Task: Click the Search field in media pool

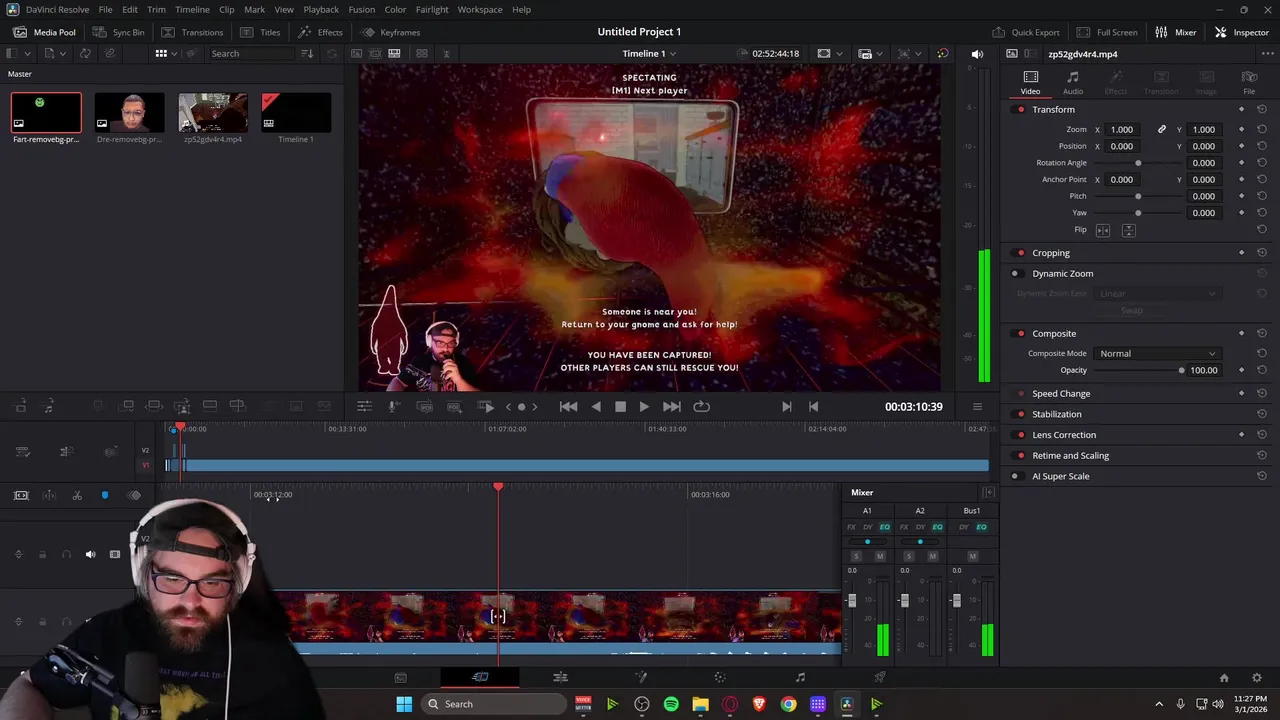Action: point(253,53)
